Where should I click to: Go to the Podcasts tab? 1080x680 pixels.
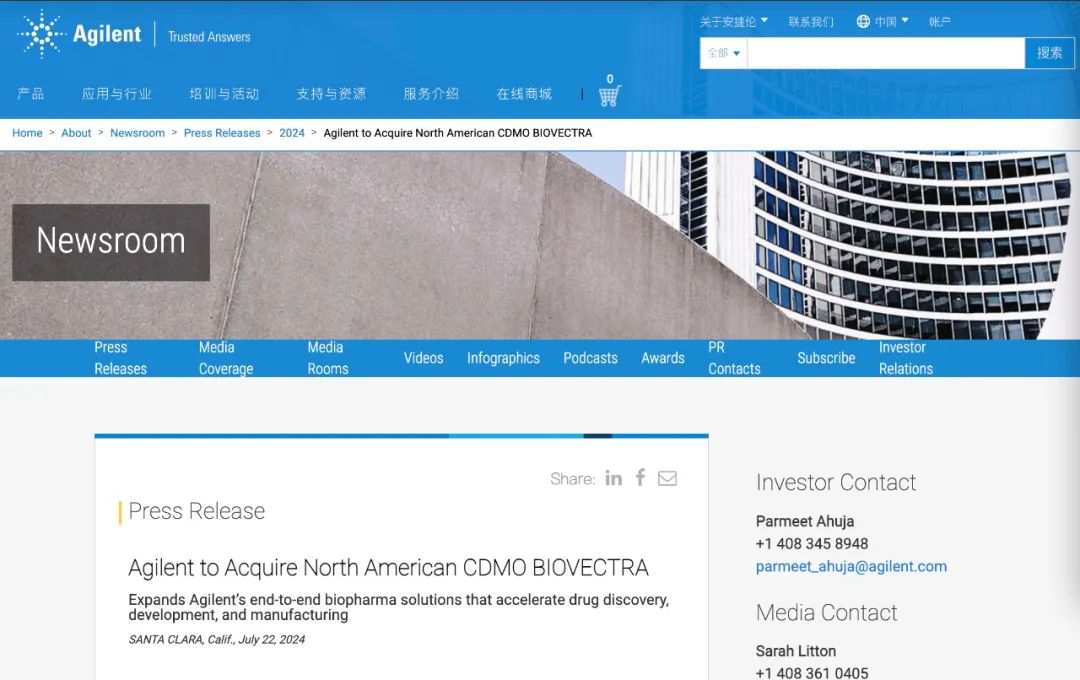(590, 358)
